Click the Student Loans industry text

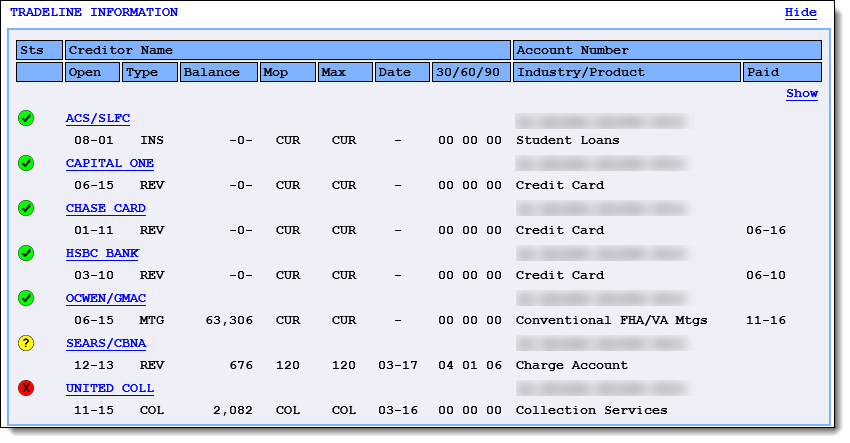pyautogui.click(x=568, y=140)
